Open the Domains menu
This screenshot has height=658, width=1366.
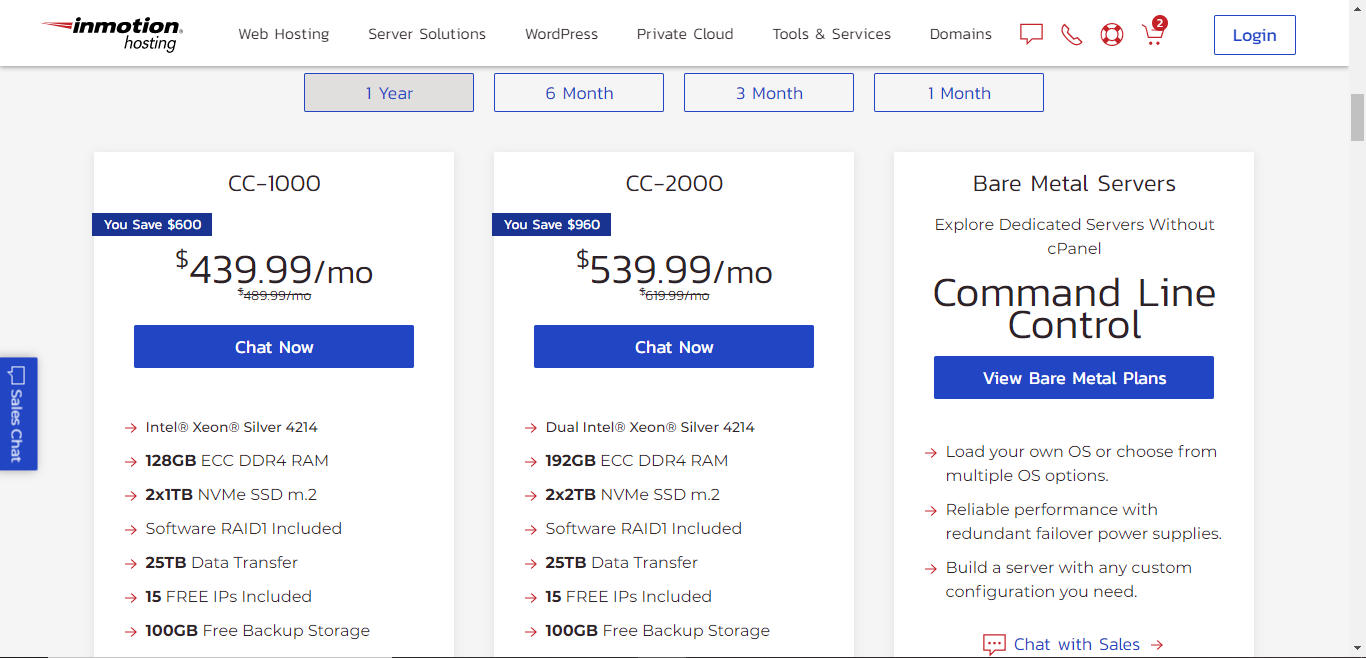click(960, 34)
